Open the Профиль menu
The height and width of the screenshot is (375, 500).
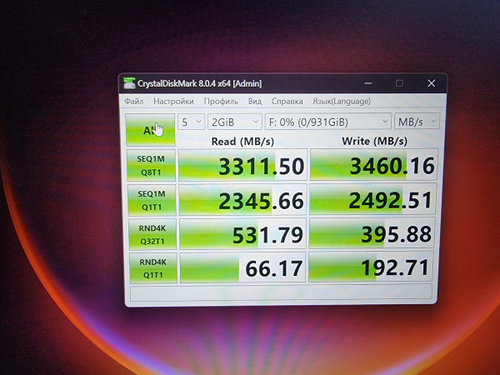click(221, 101)
